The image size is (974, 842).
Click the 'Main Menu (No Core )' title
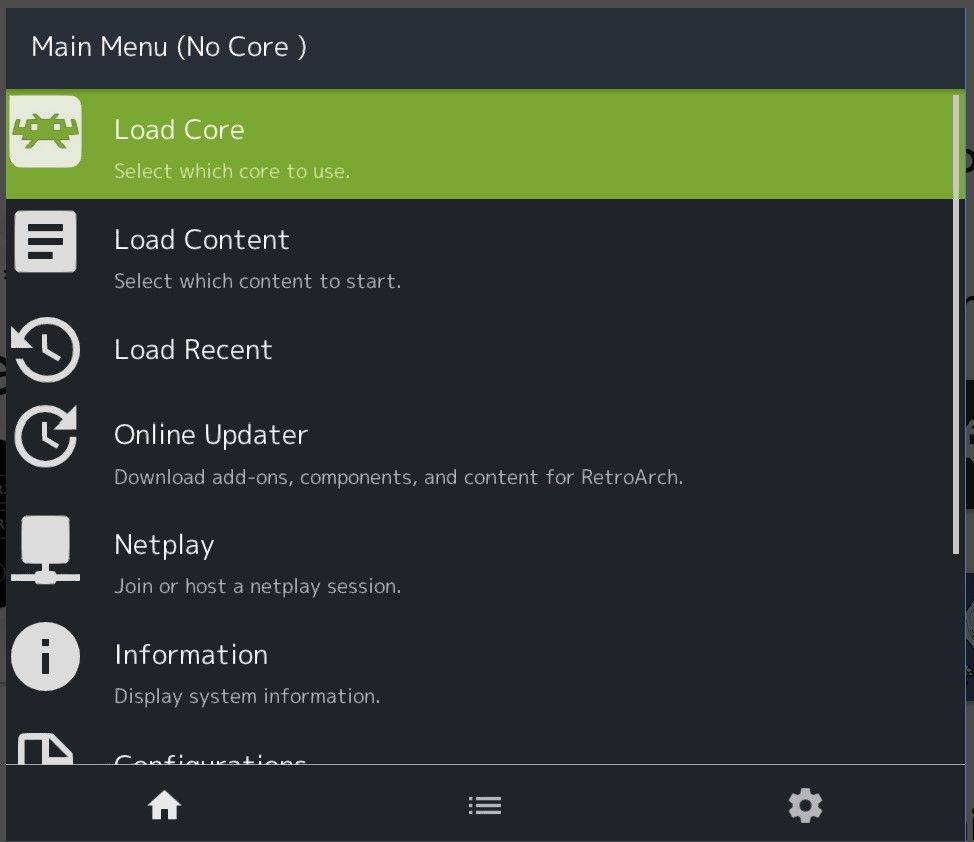(x=168, y=47)
